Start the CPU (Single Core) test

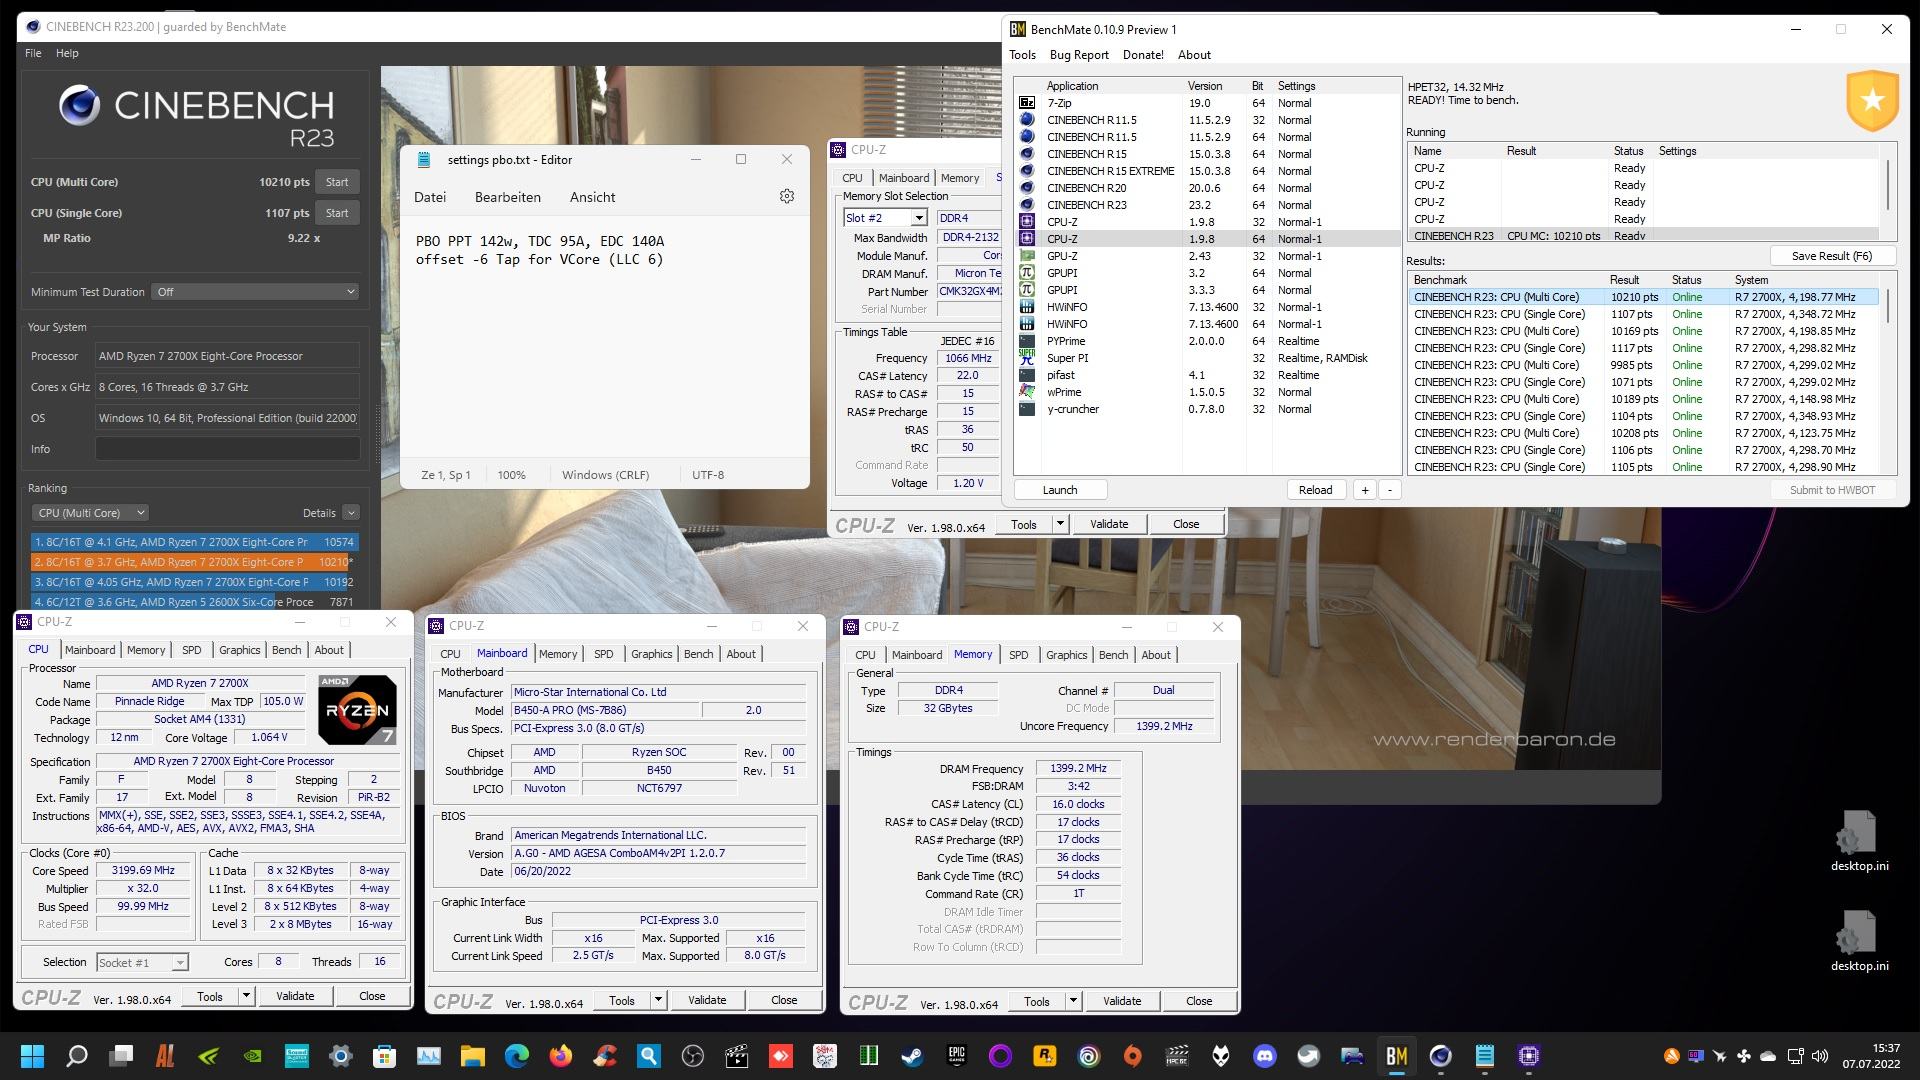(337, 213)
